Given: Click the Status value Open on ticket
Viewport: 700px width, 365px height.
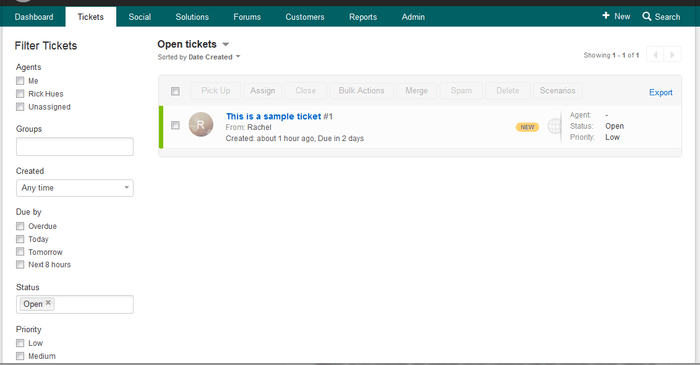Looking at the screenshot, I should 614,126.
